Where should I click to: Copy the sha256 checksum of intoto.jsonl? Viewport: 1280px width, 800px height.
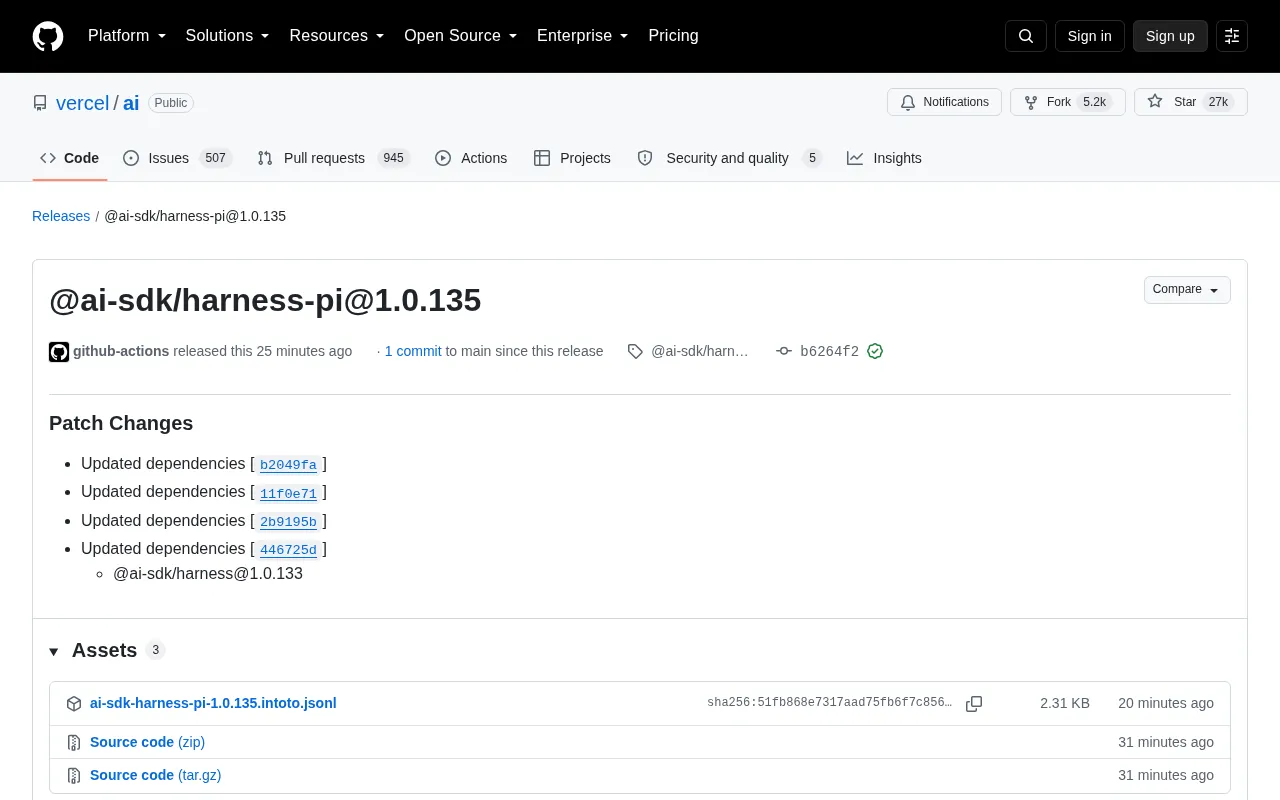tap(974, 704)
